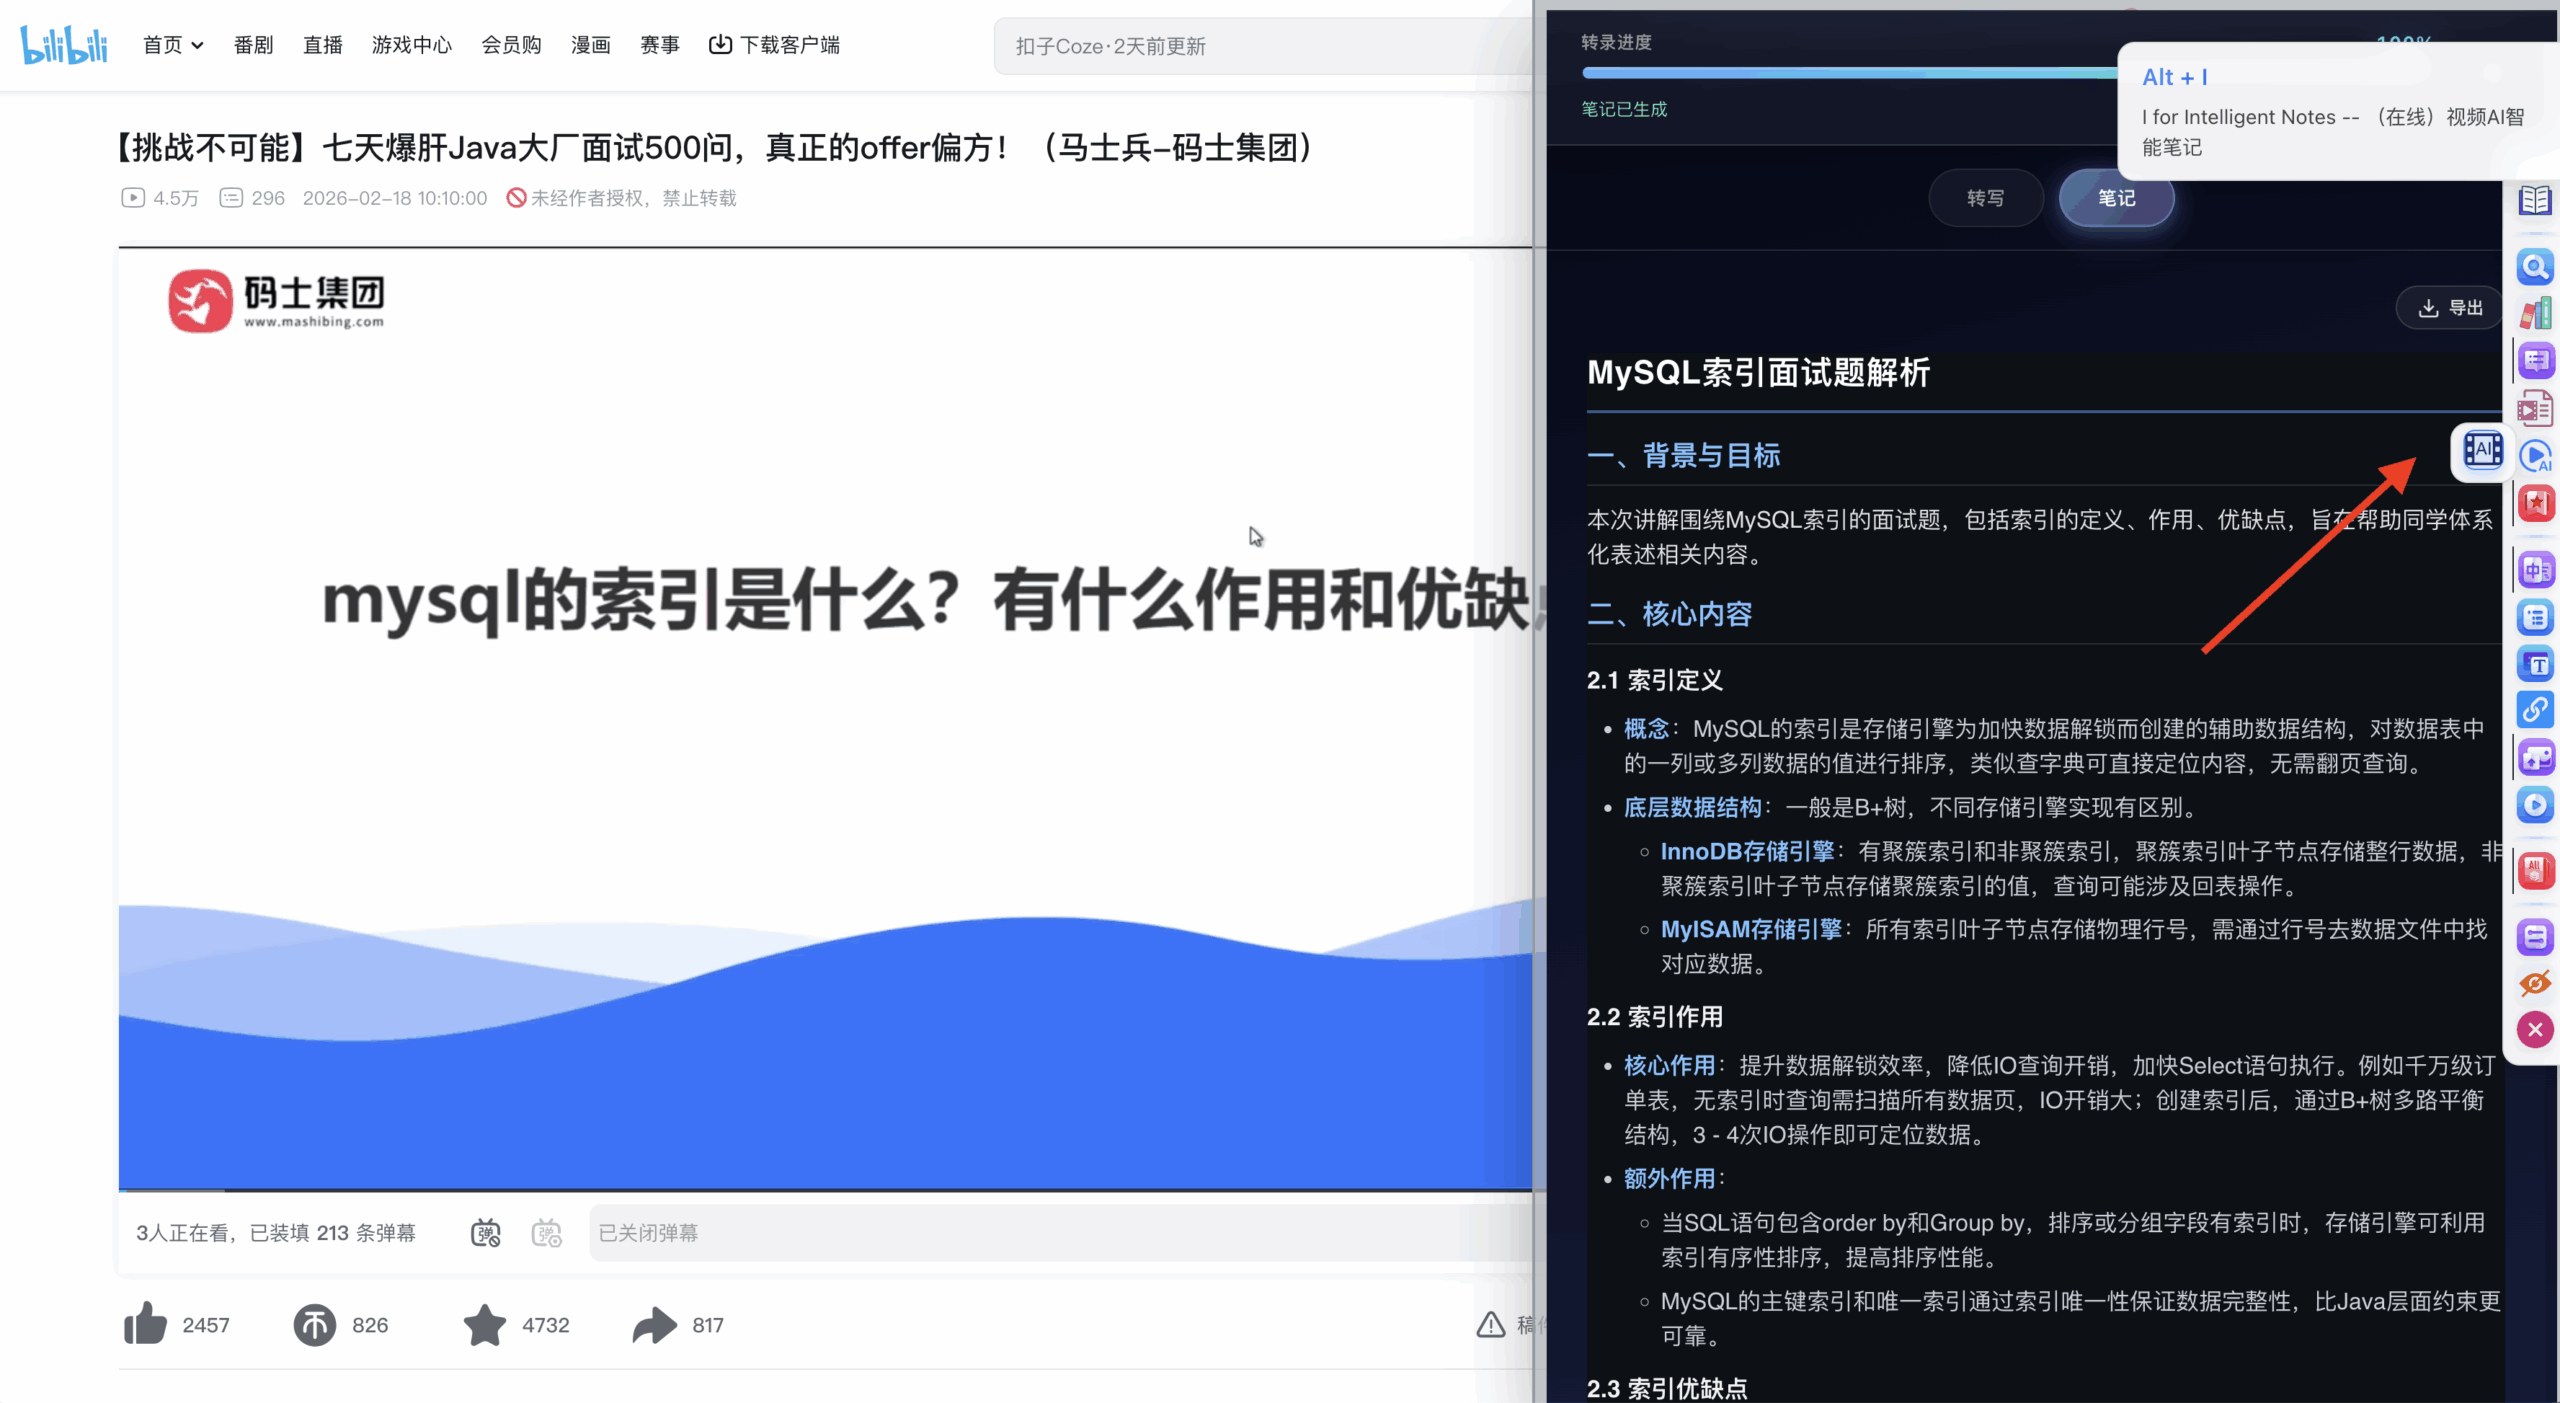Click the magnifier search icon in sidebar
2560x1403 pixels.
(2534, 267)
